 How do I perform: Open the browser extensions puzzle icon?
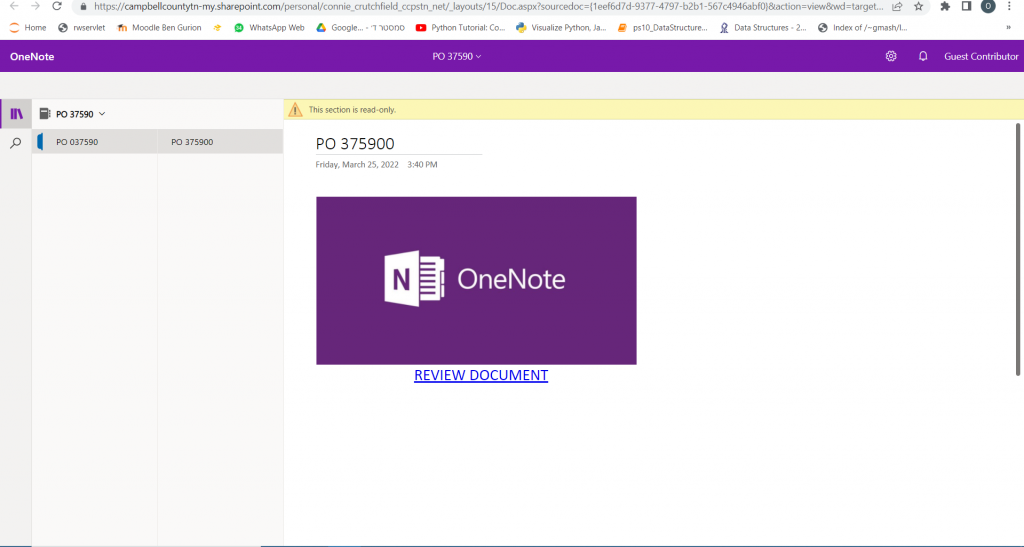[x=945, y=7]
